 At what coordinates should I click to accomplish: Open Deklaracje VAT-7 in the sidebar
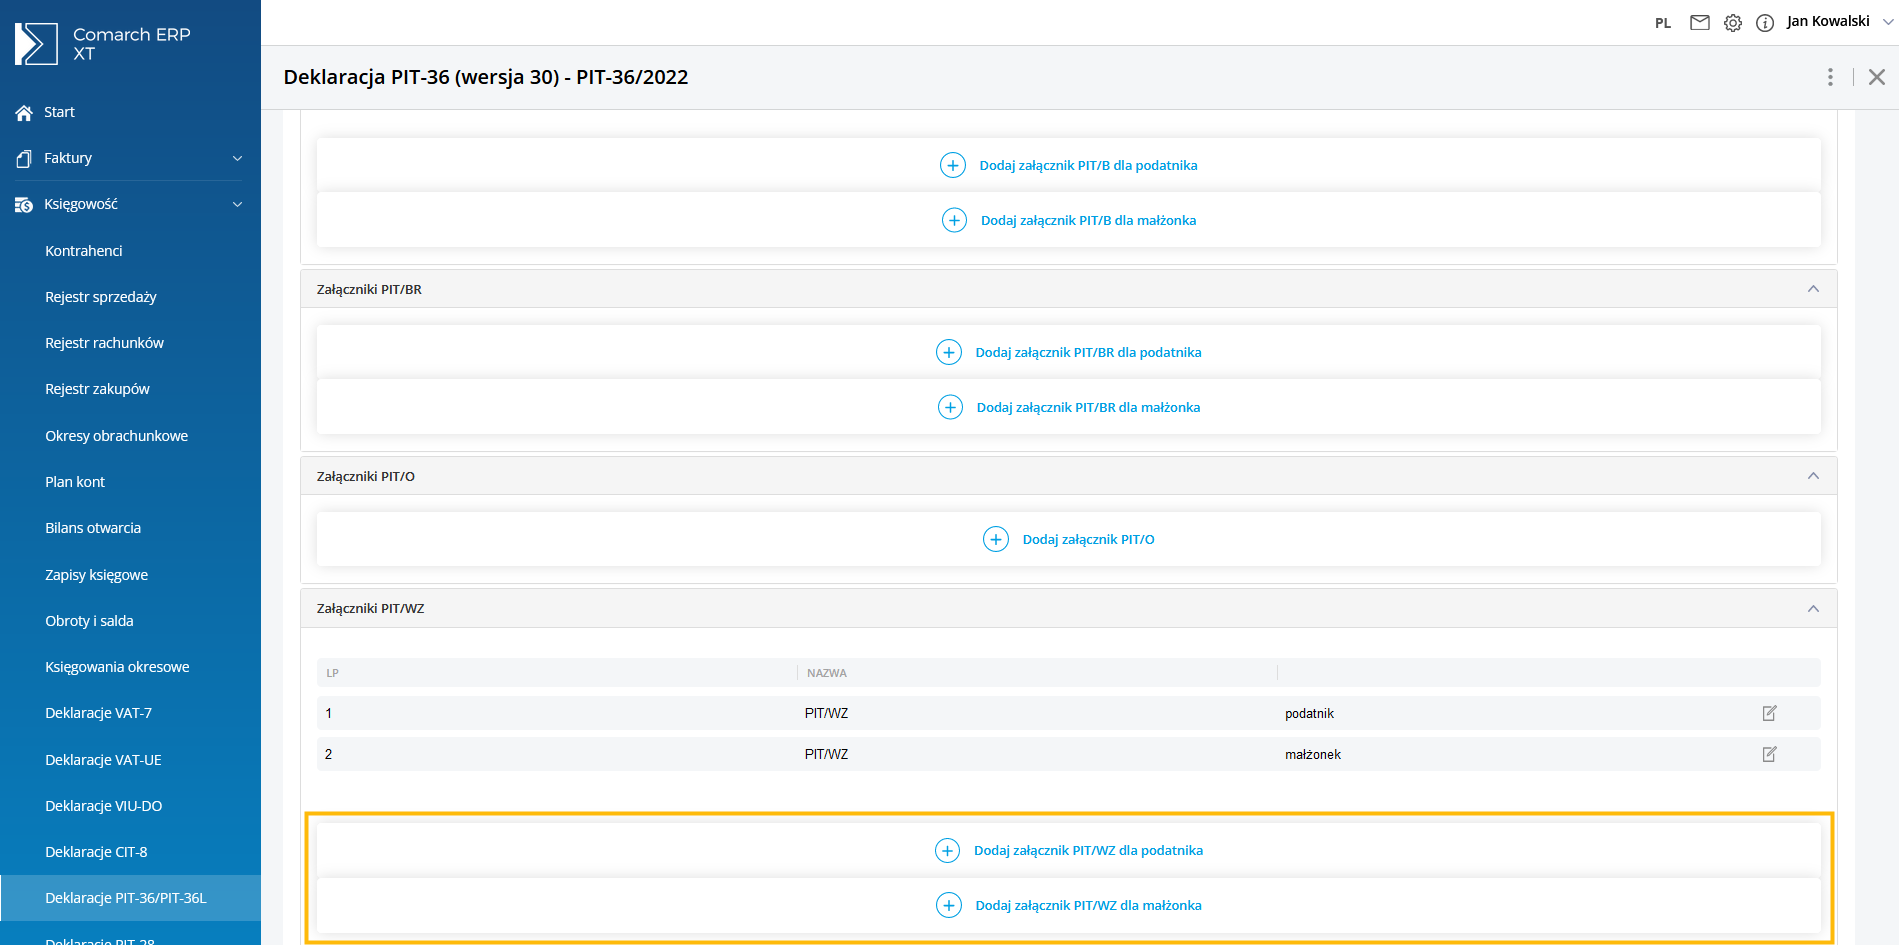pyautogui.click(x=98, y=713)
